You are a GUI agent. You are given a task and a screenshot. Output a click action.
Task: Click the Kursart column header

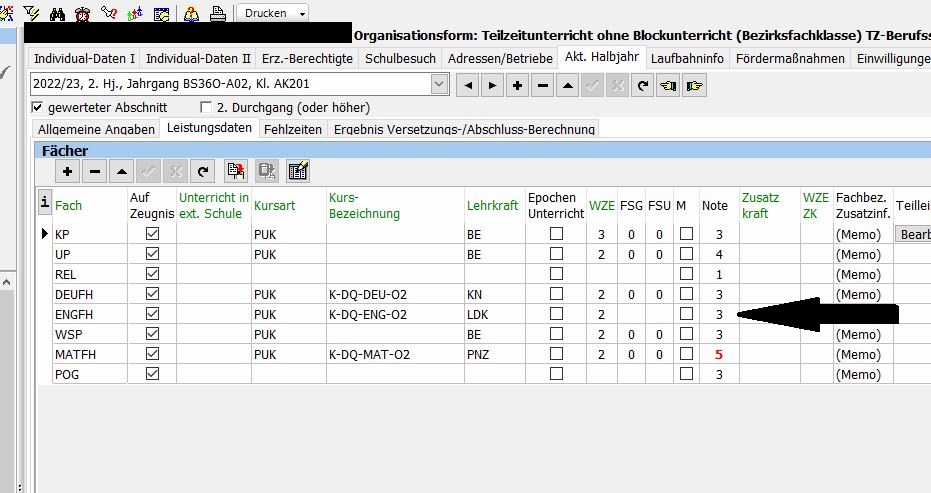click(x=274, y=206)
